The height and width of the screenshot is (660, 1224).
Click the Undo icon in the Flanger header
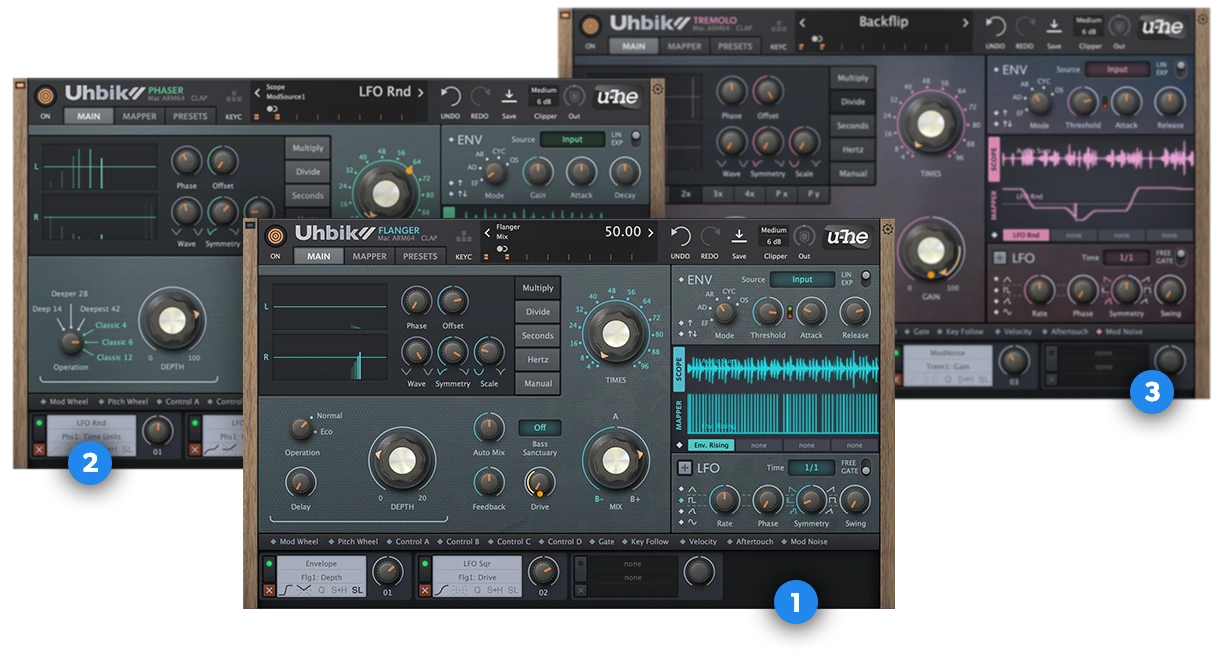682,237
